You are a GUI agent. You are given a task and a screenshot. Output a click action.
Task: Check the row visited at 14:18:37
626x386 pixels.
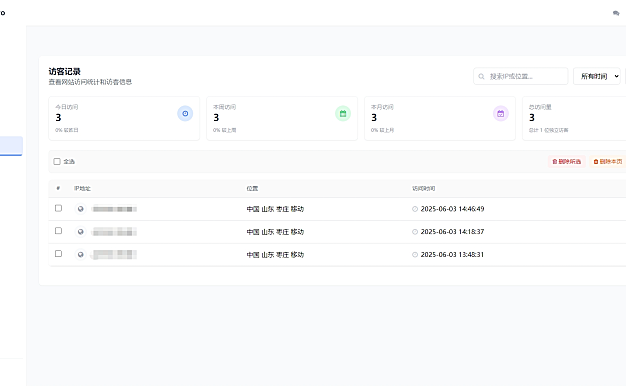[x=58, y=231]
